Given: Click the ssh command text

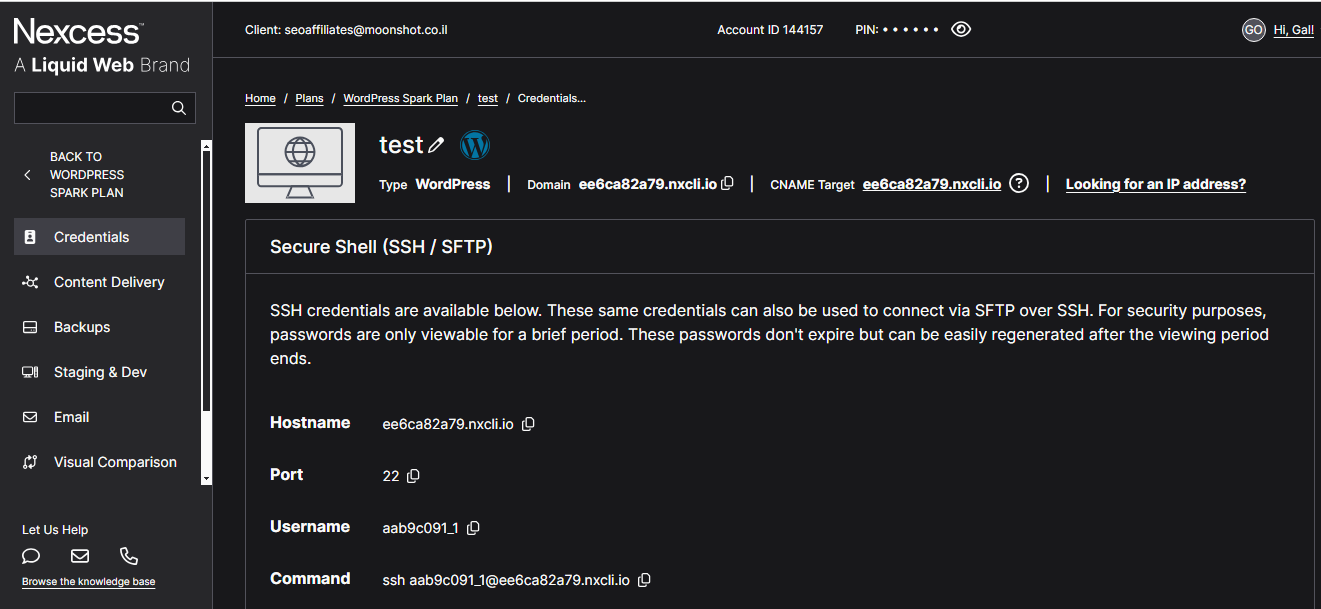Looking at the screenshot, I should pos(506,580).
